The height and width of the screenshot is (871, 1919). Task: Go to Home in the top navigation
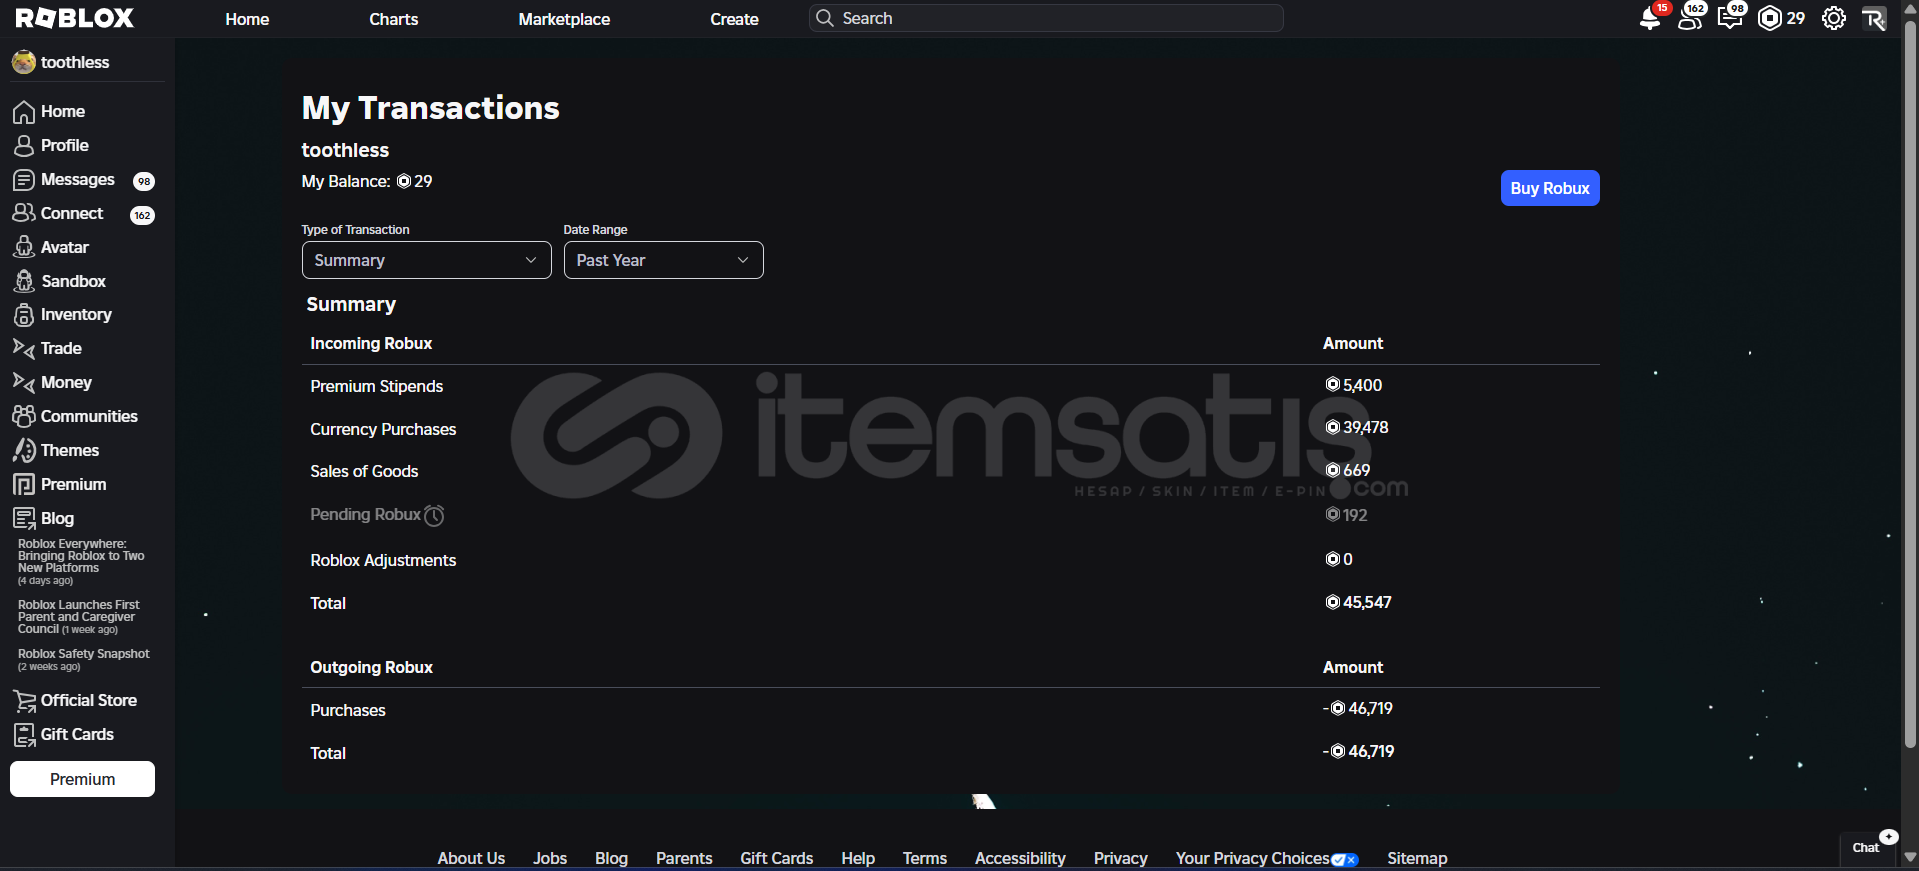[247, 19]
